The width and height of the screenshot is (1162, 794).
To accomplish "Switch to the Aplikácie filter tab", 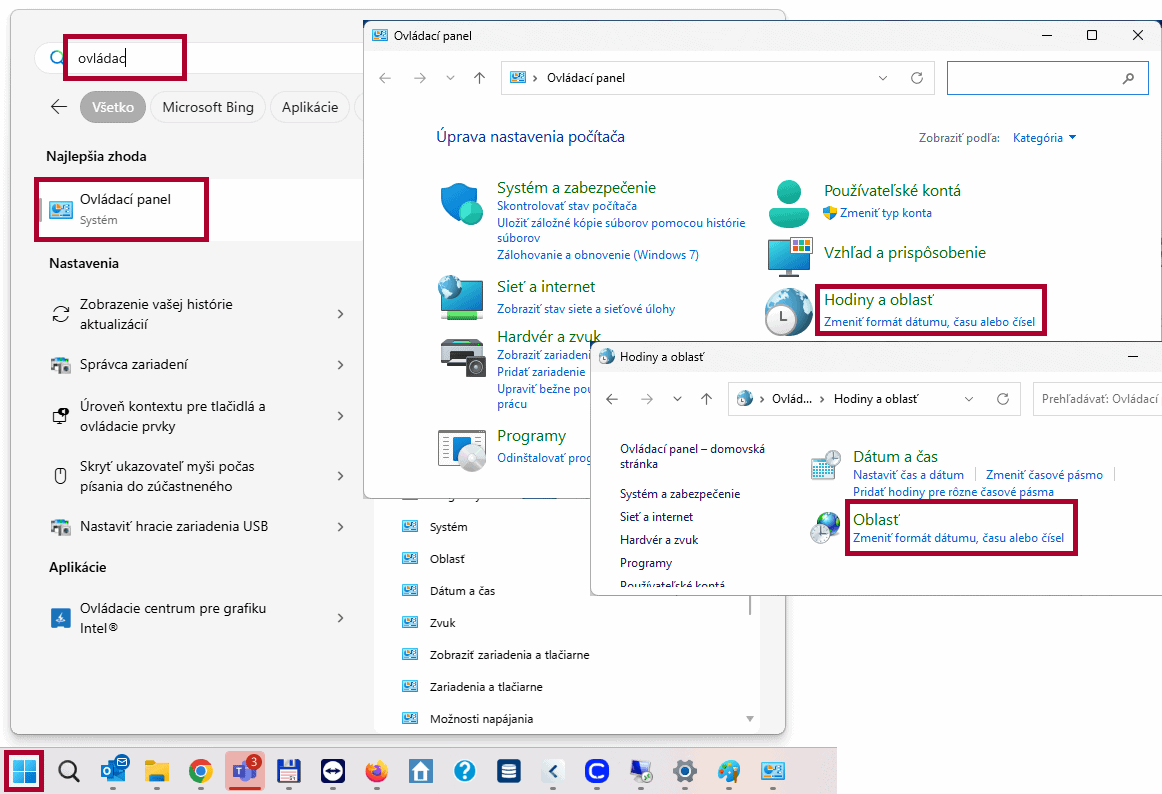I will click(x=310, y=108).
